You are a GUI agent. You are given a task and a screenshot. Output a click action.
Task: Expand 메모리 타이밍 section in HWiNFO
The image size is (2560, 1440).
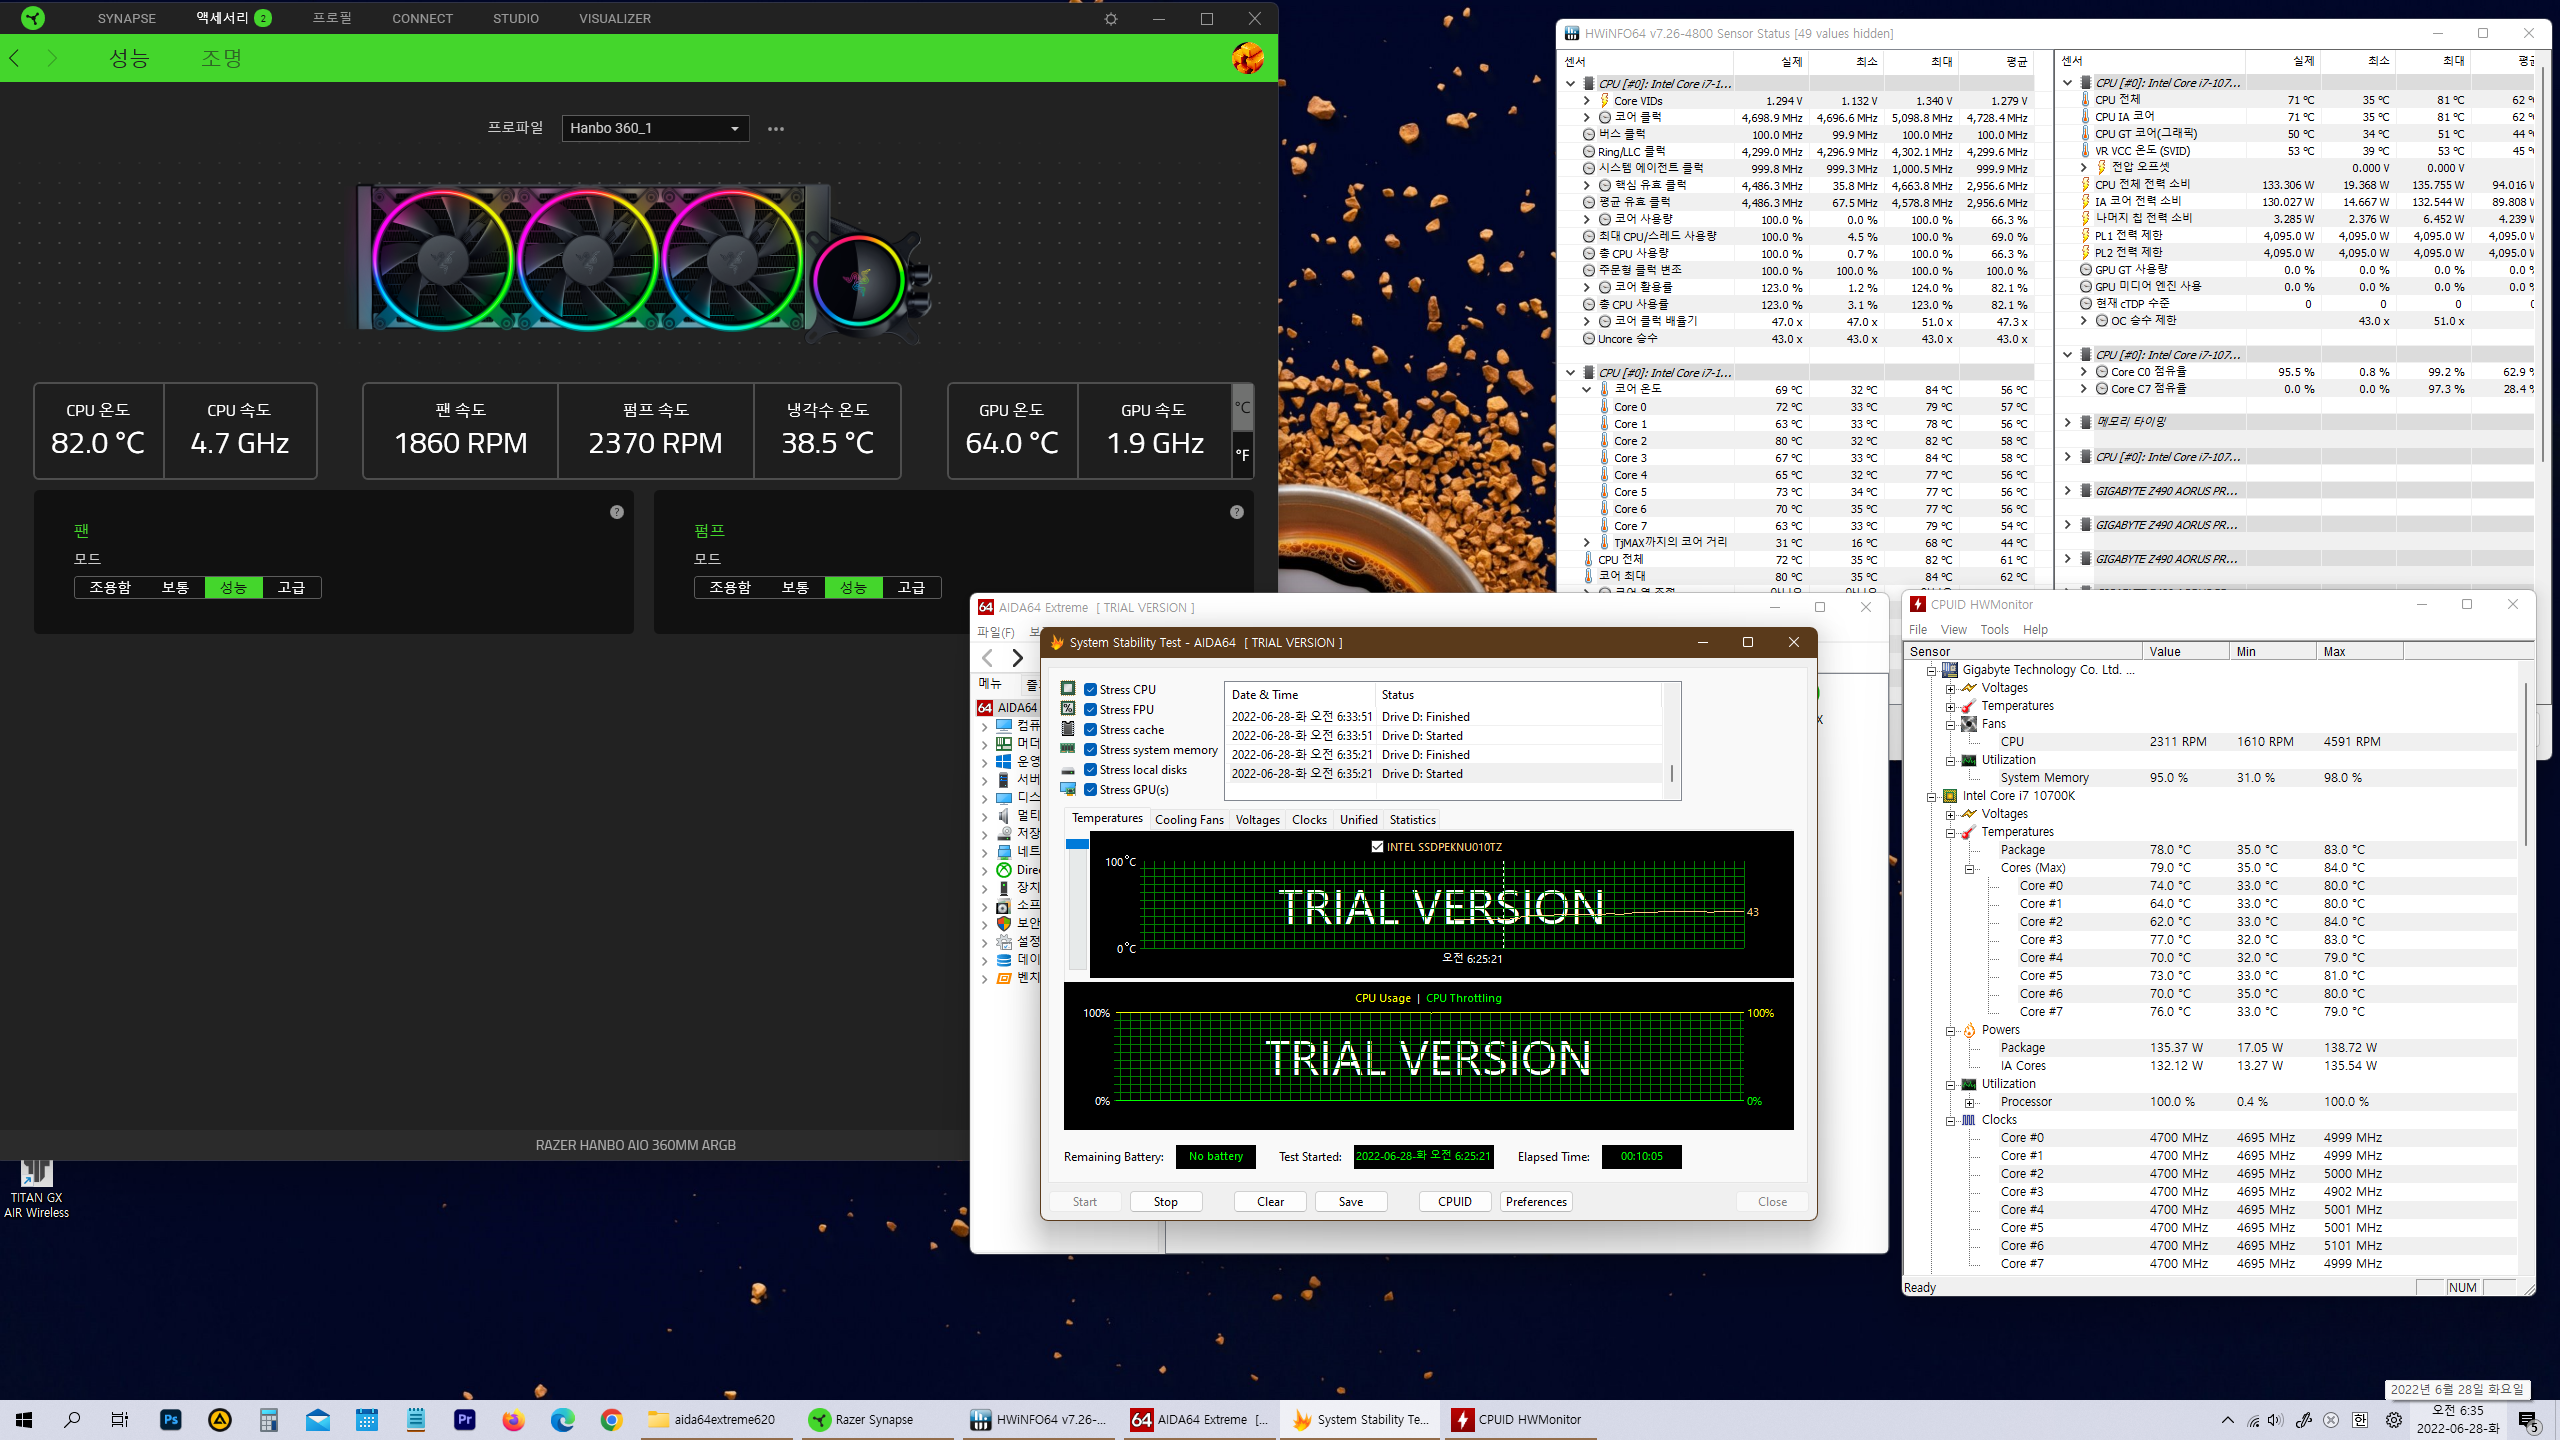coord(2068,422)
